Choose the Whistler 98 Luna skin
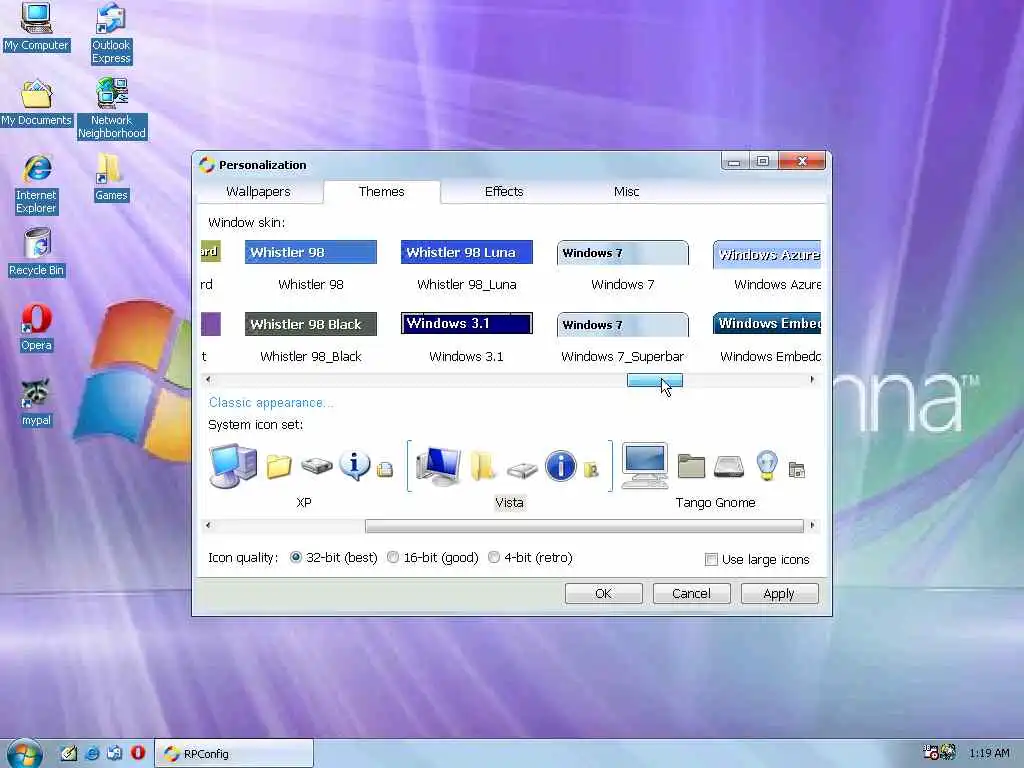Viewport: 1024px width, 768px height. point(467,266)
